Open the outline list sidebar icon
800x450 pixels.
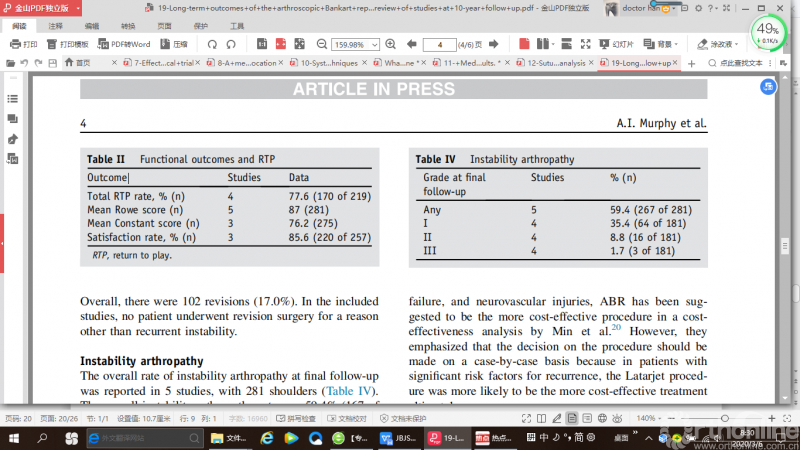[13, 99]
